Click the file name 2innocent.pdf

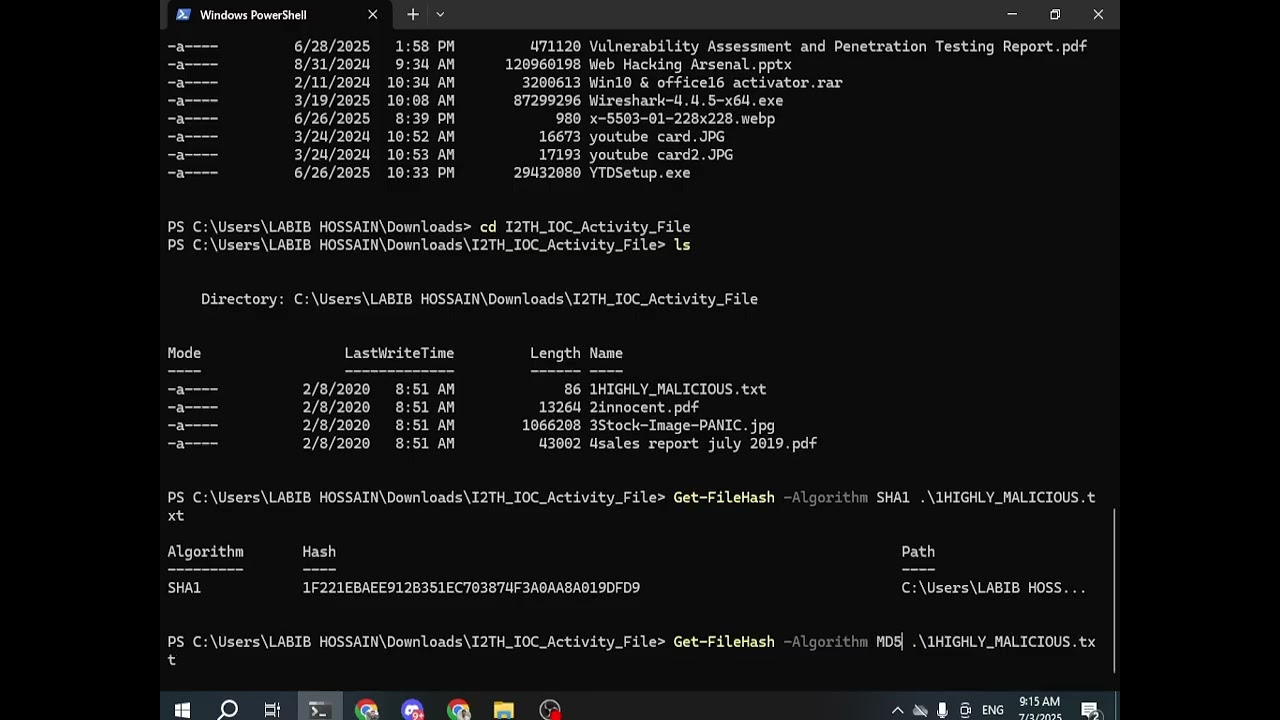coord(644,407)
